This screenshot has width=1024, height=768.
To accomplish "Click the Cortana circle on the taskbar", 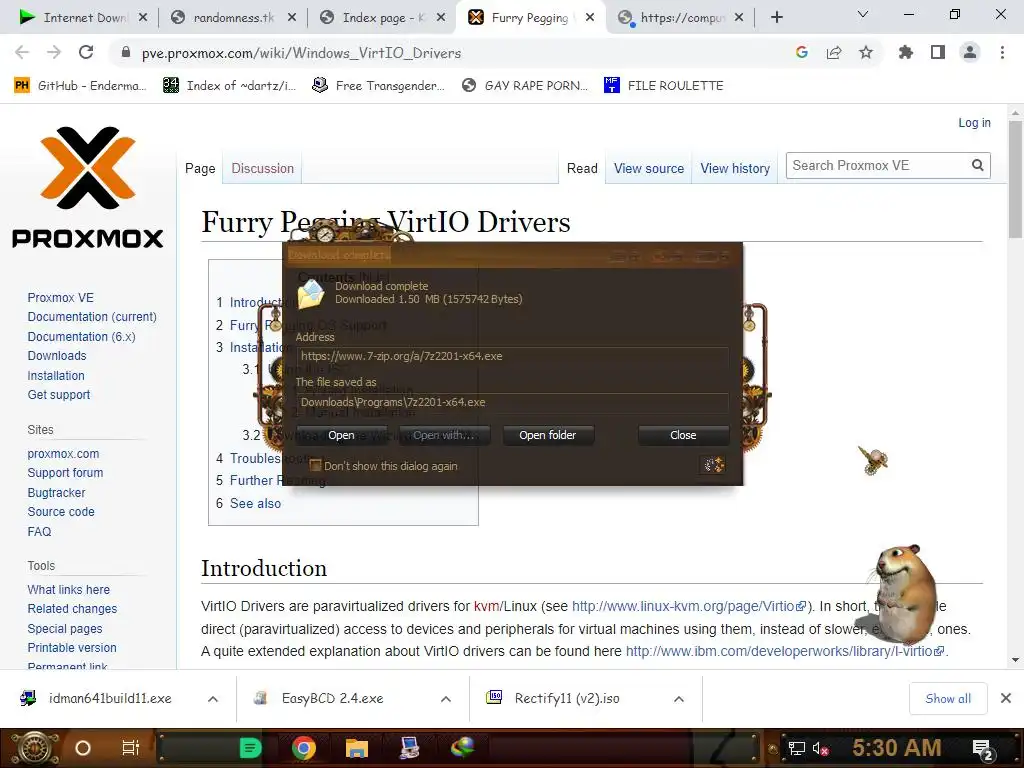I will tap(83, 748).
